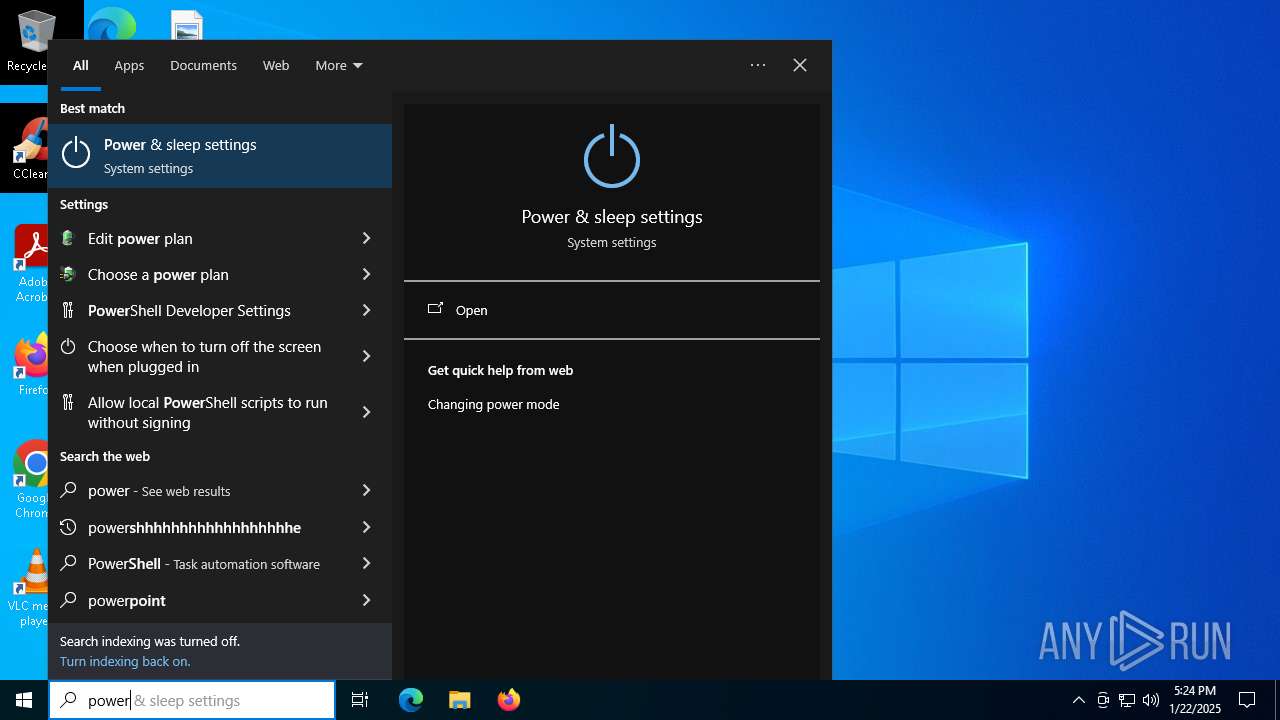Expand the Edit power plan result arrow
Screen dimensions: 1280x720
tap(366, 238)
